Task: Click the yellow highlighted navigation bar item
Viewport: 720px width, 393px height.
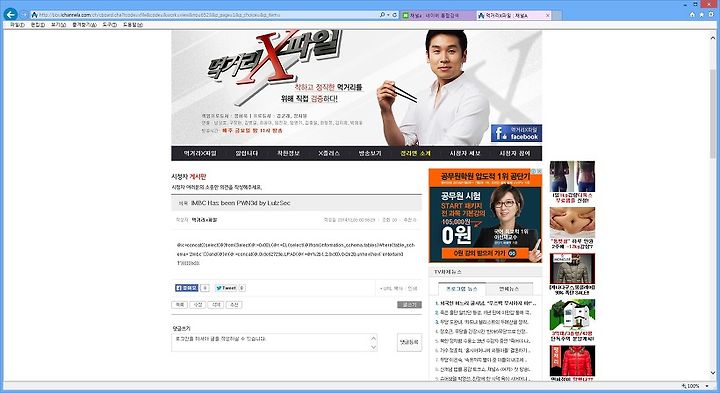Action: 415,153
